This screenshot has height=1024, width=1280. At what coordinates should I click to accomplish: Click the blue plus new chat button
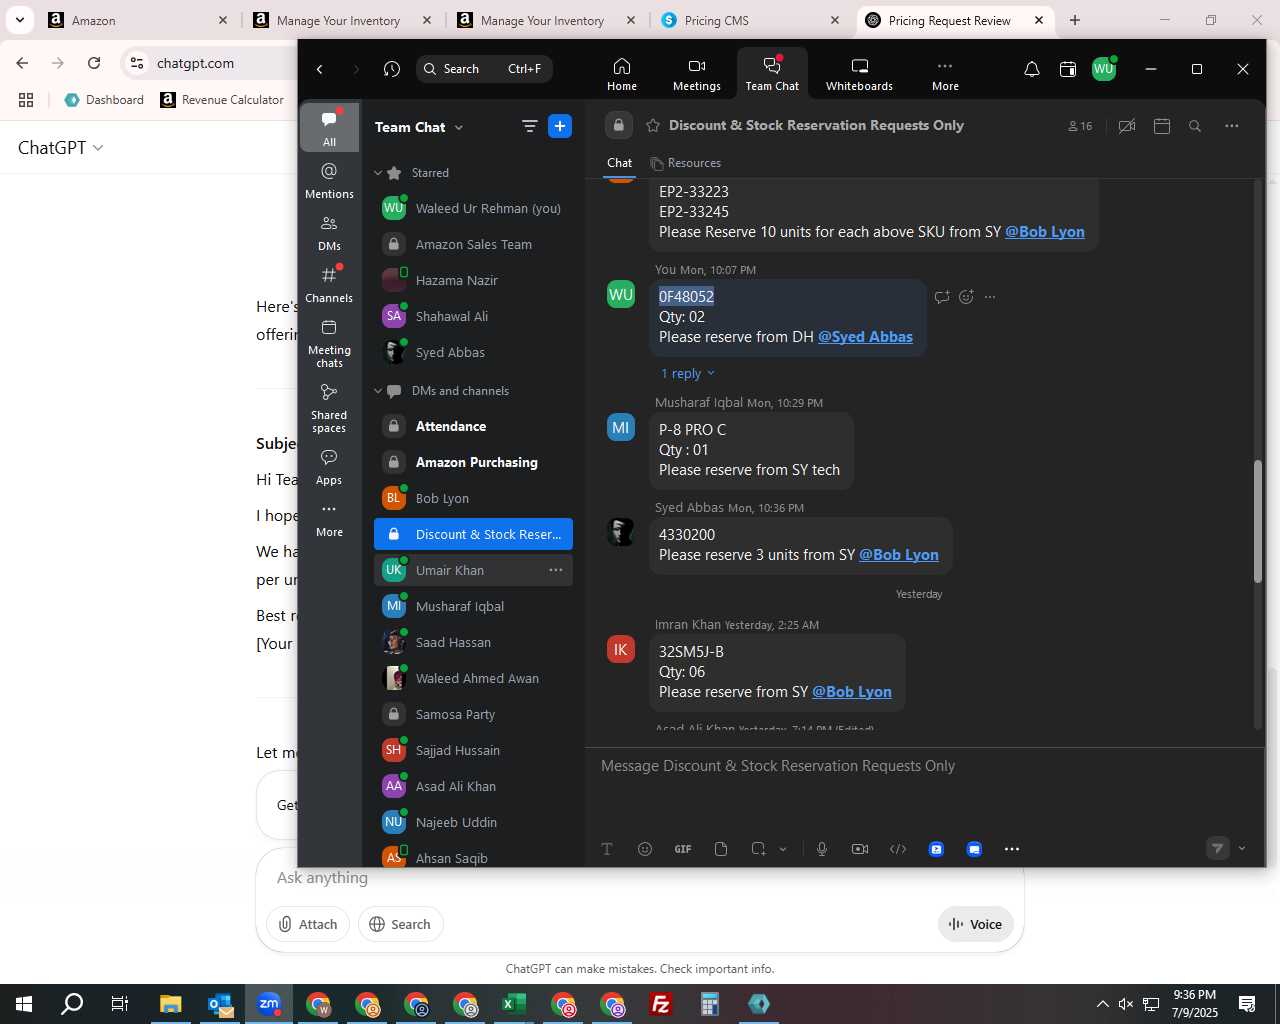click(x=560, y=126)
